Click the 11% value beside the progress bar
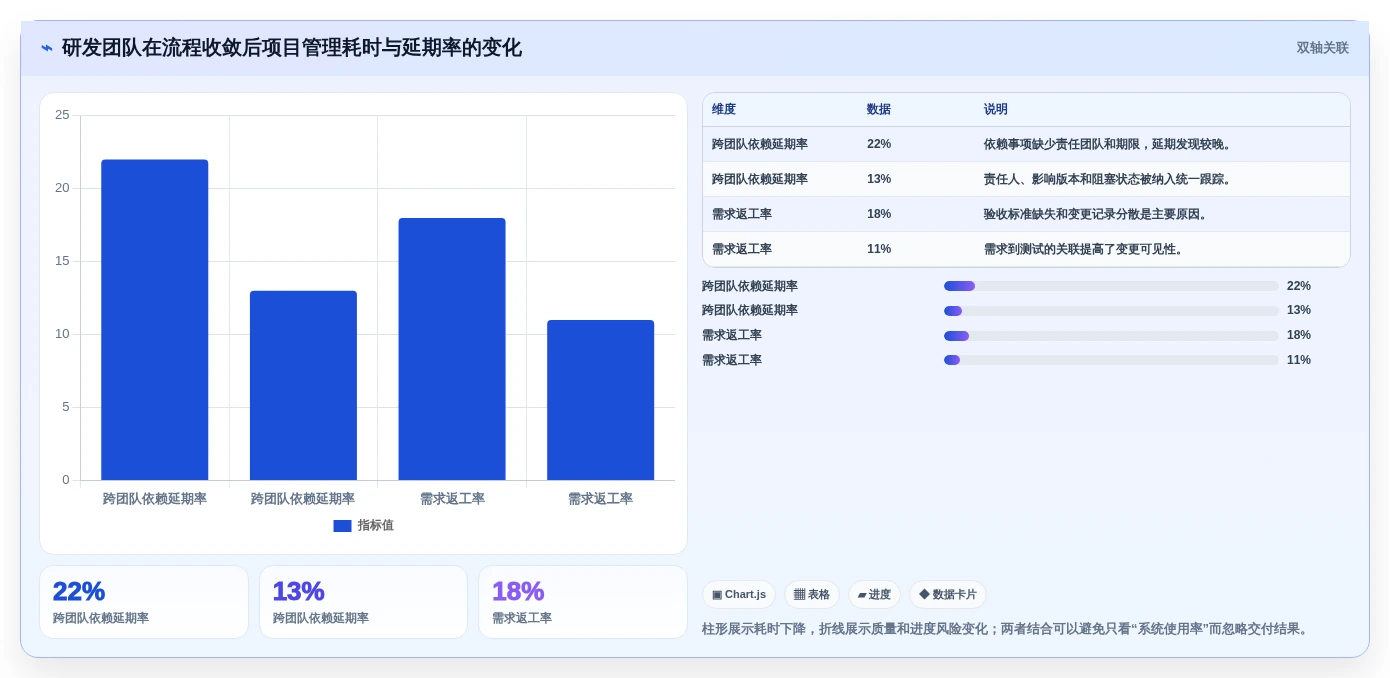This screenshot has height=678, width=1390. tap(1299, 360)
